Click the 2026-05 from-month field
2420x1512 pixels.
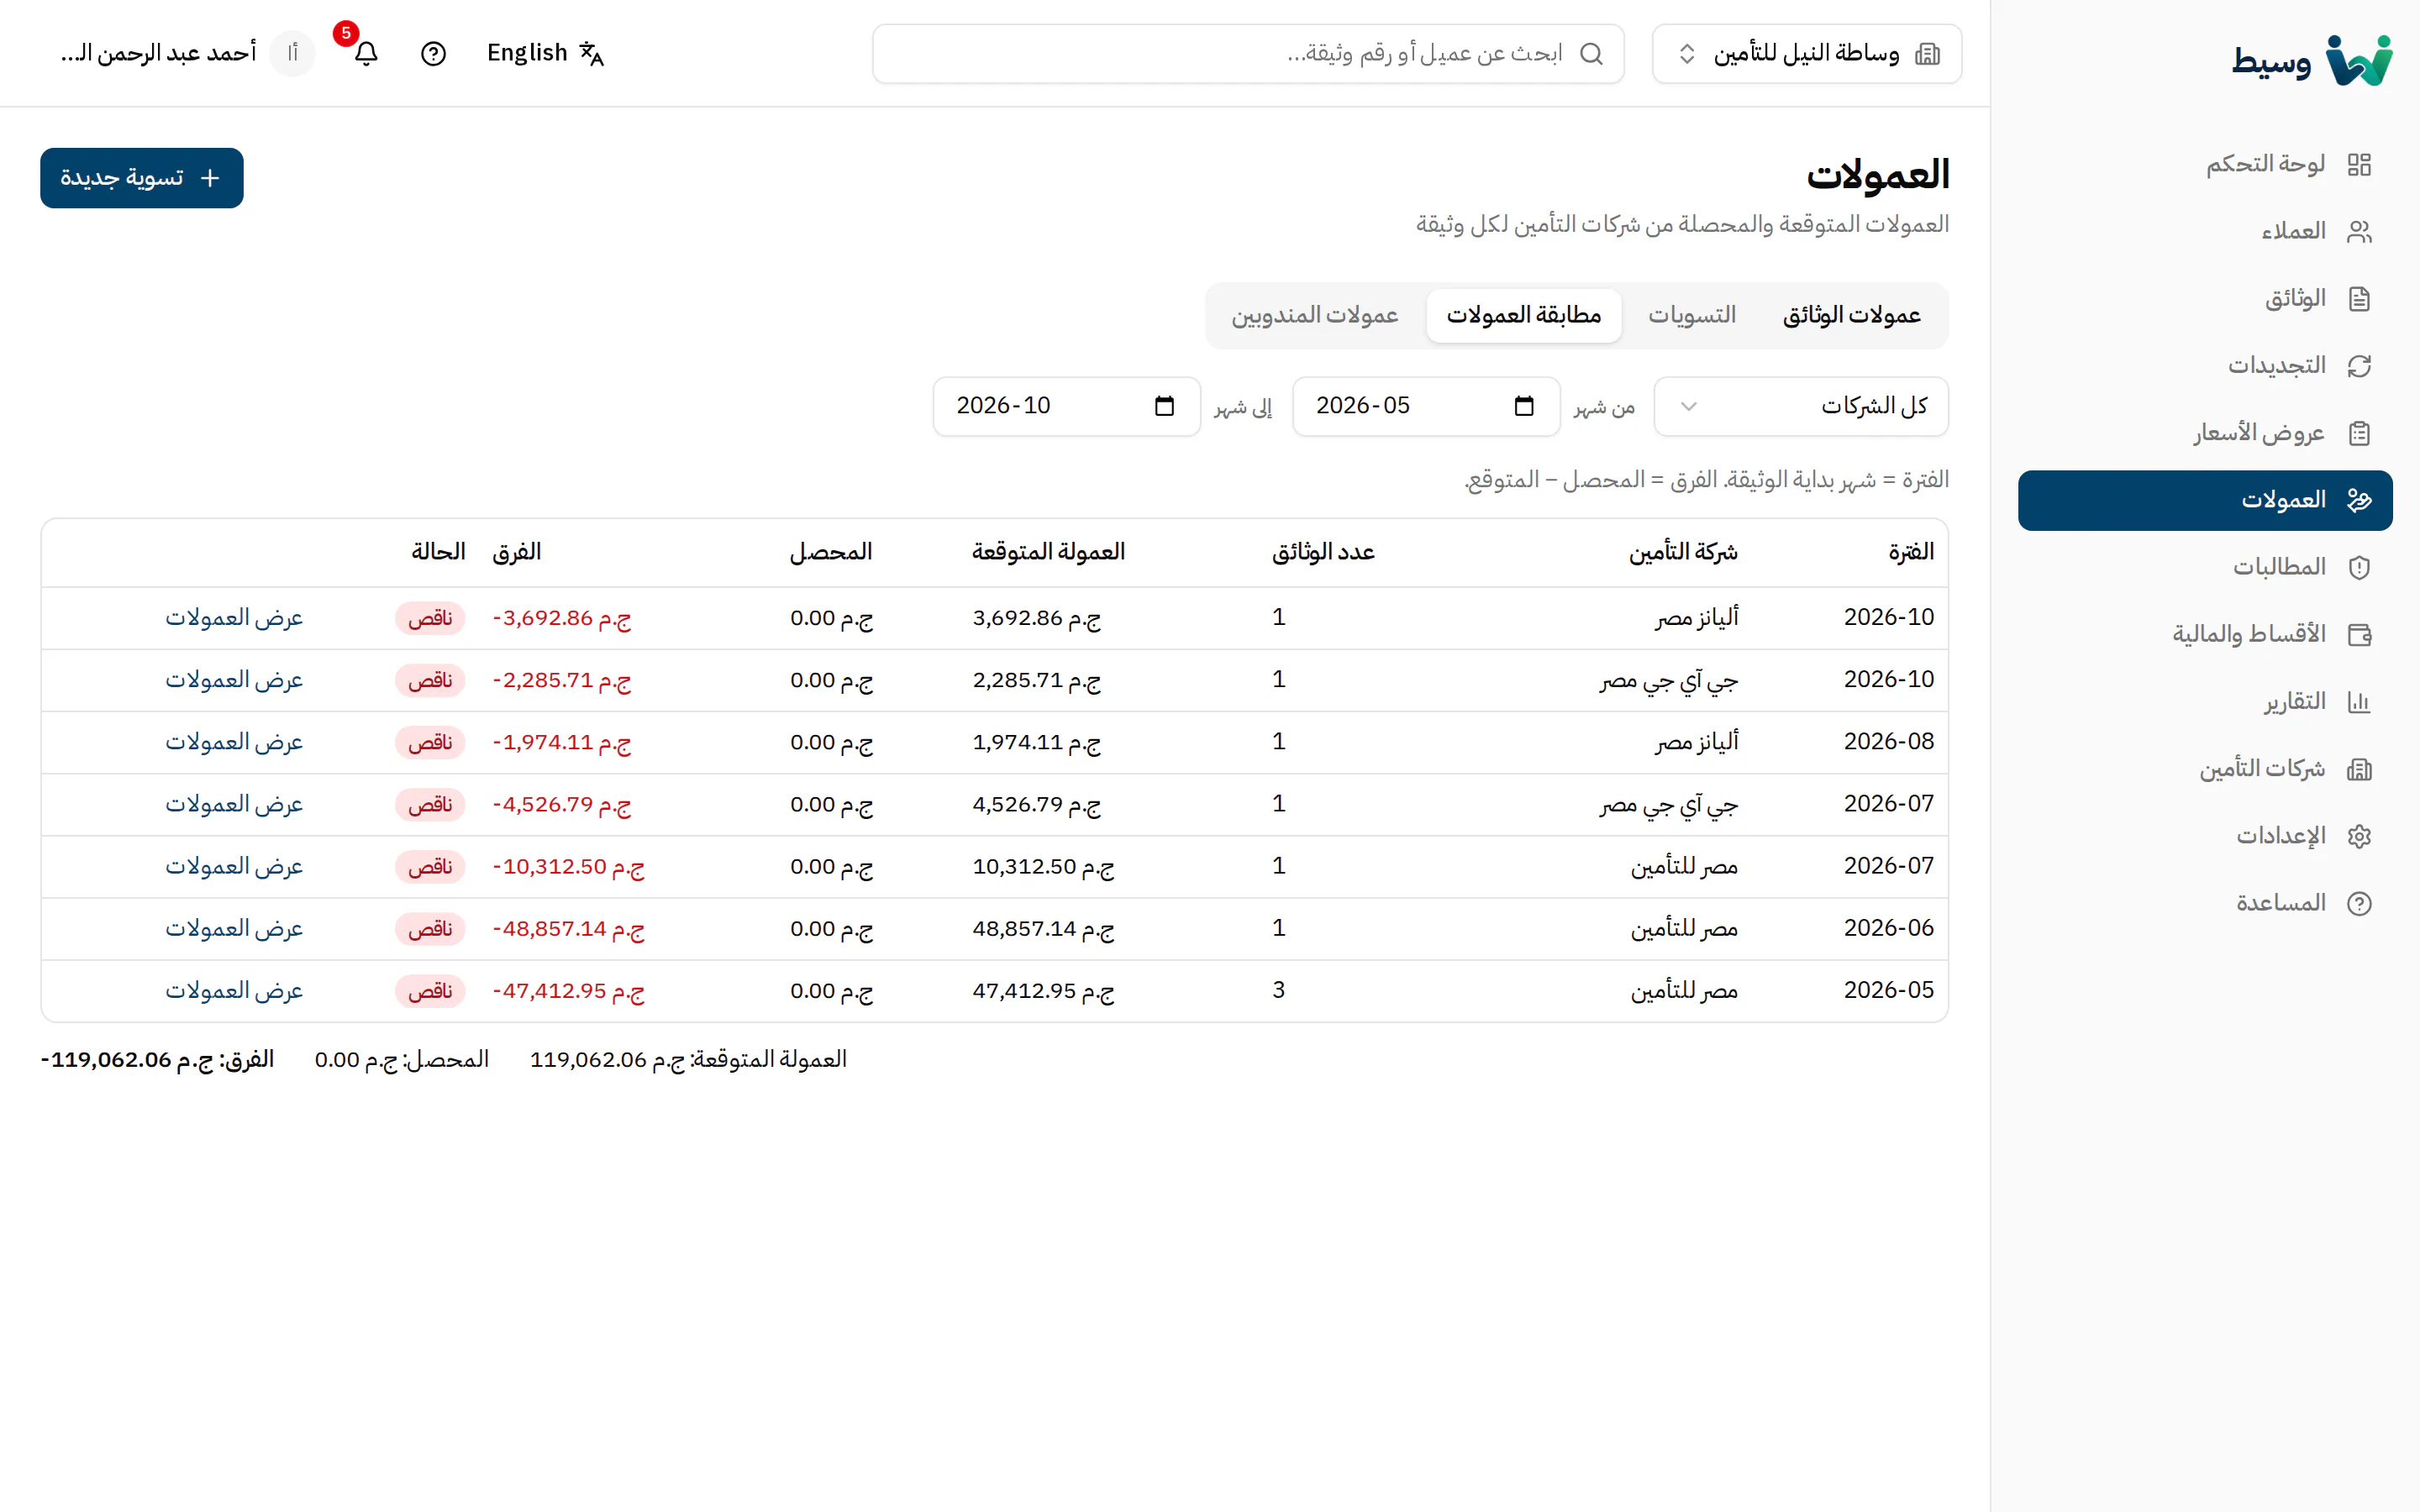[x=1426, y=406]
